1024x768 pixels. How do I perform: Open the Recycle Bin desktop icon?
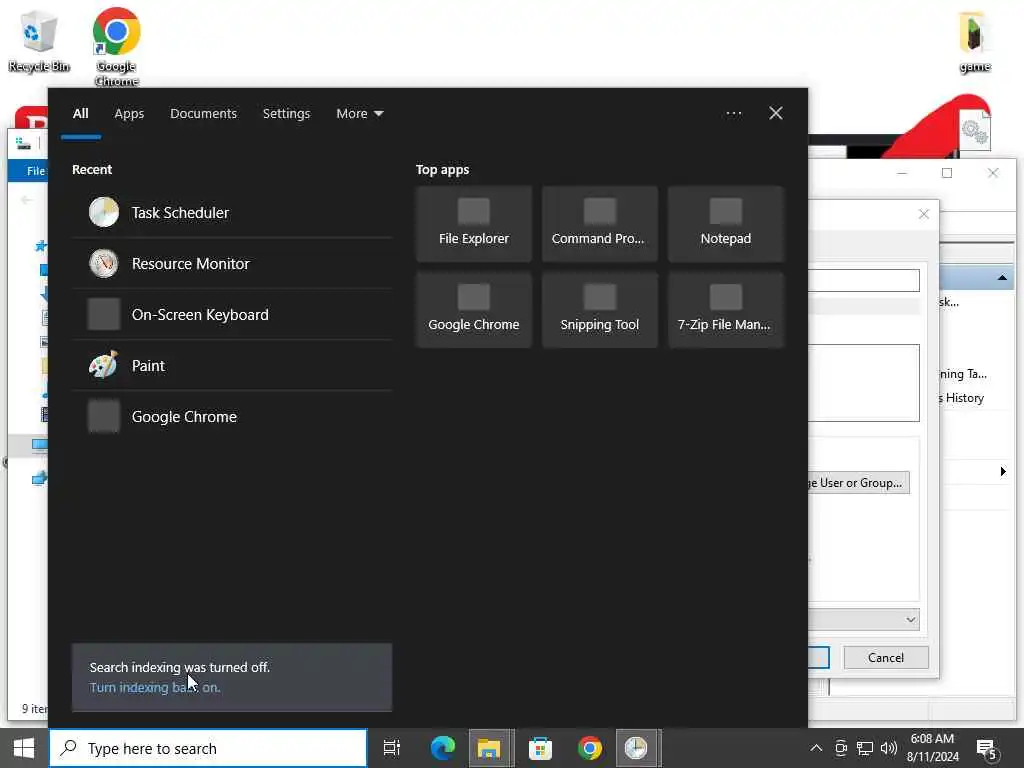39,41
